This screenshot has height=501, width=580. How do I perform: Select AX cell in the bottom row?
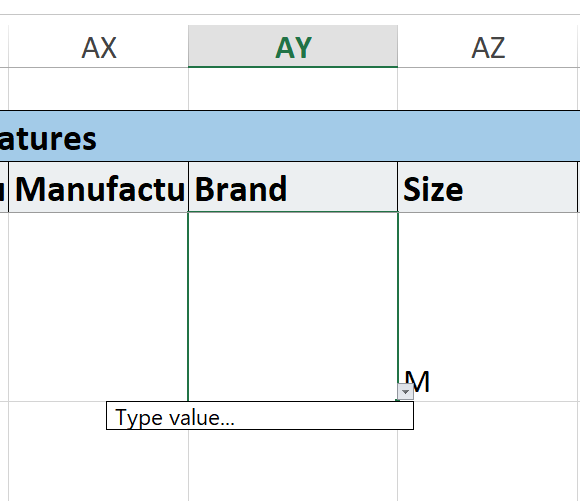(x=57, y=451)
